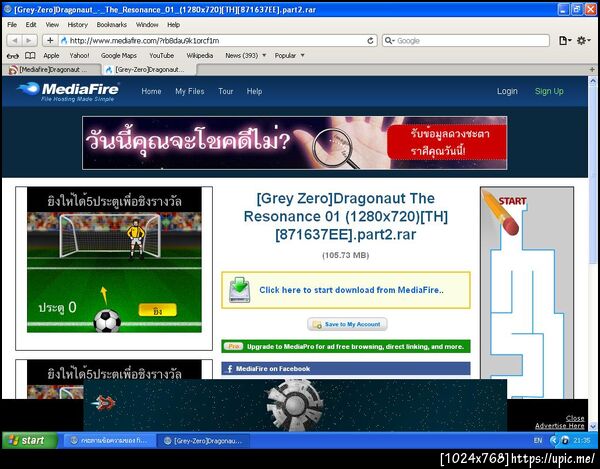Image resolution: width=600 pixels, height=469 pixels.
Task: Go forward with the browser forward arrow
Action: 29,40
